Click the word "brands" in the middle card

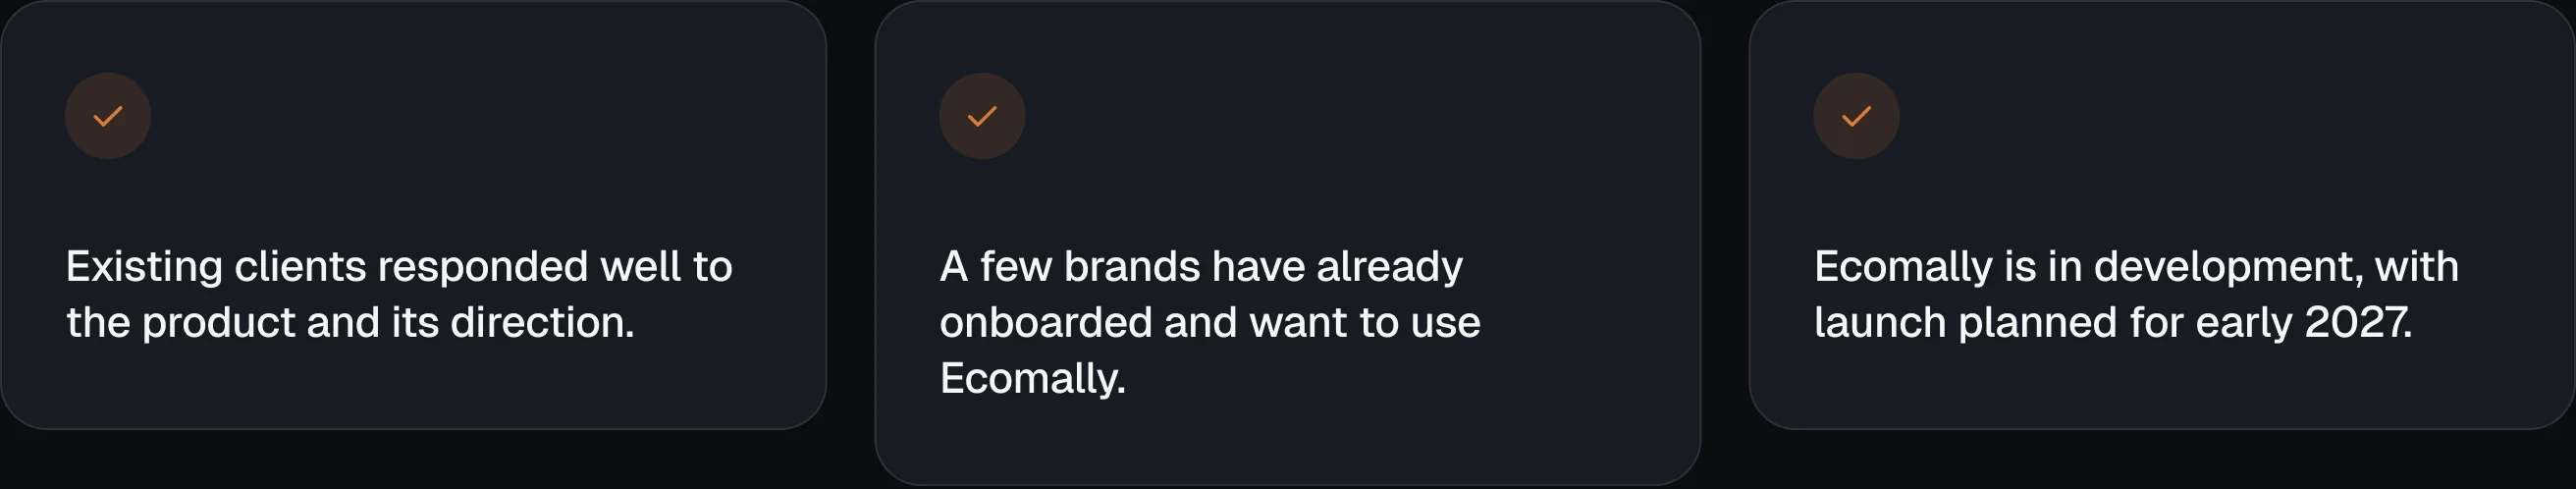coord(1131,267)
